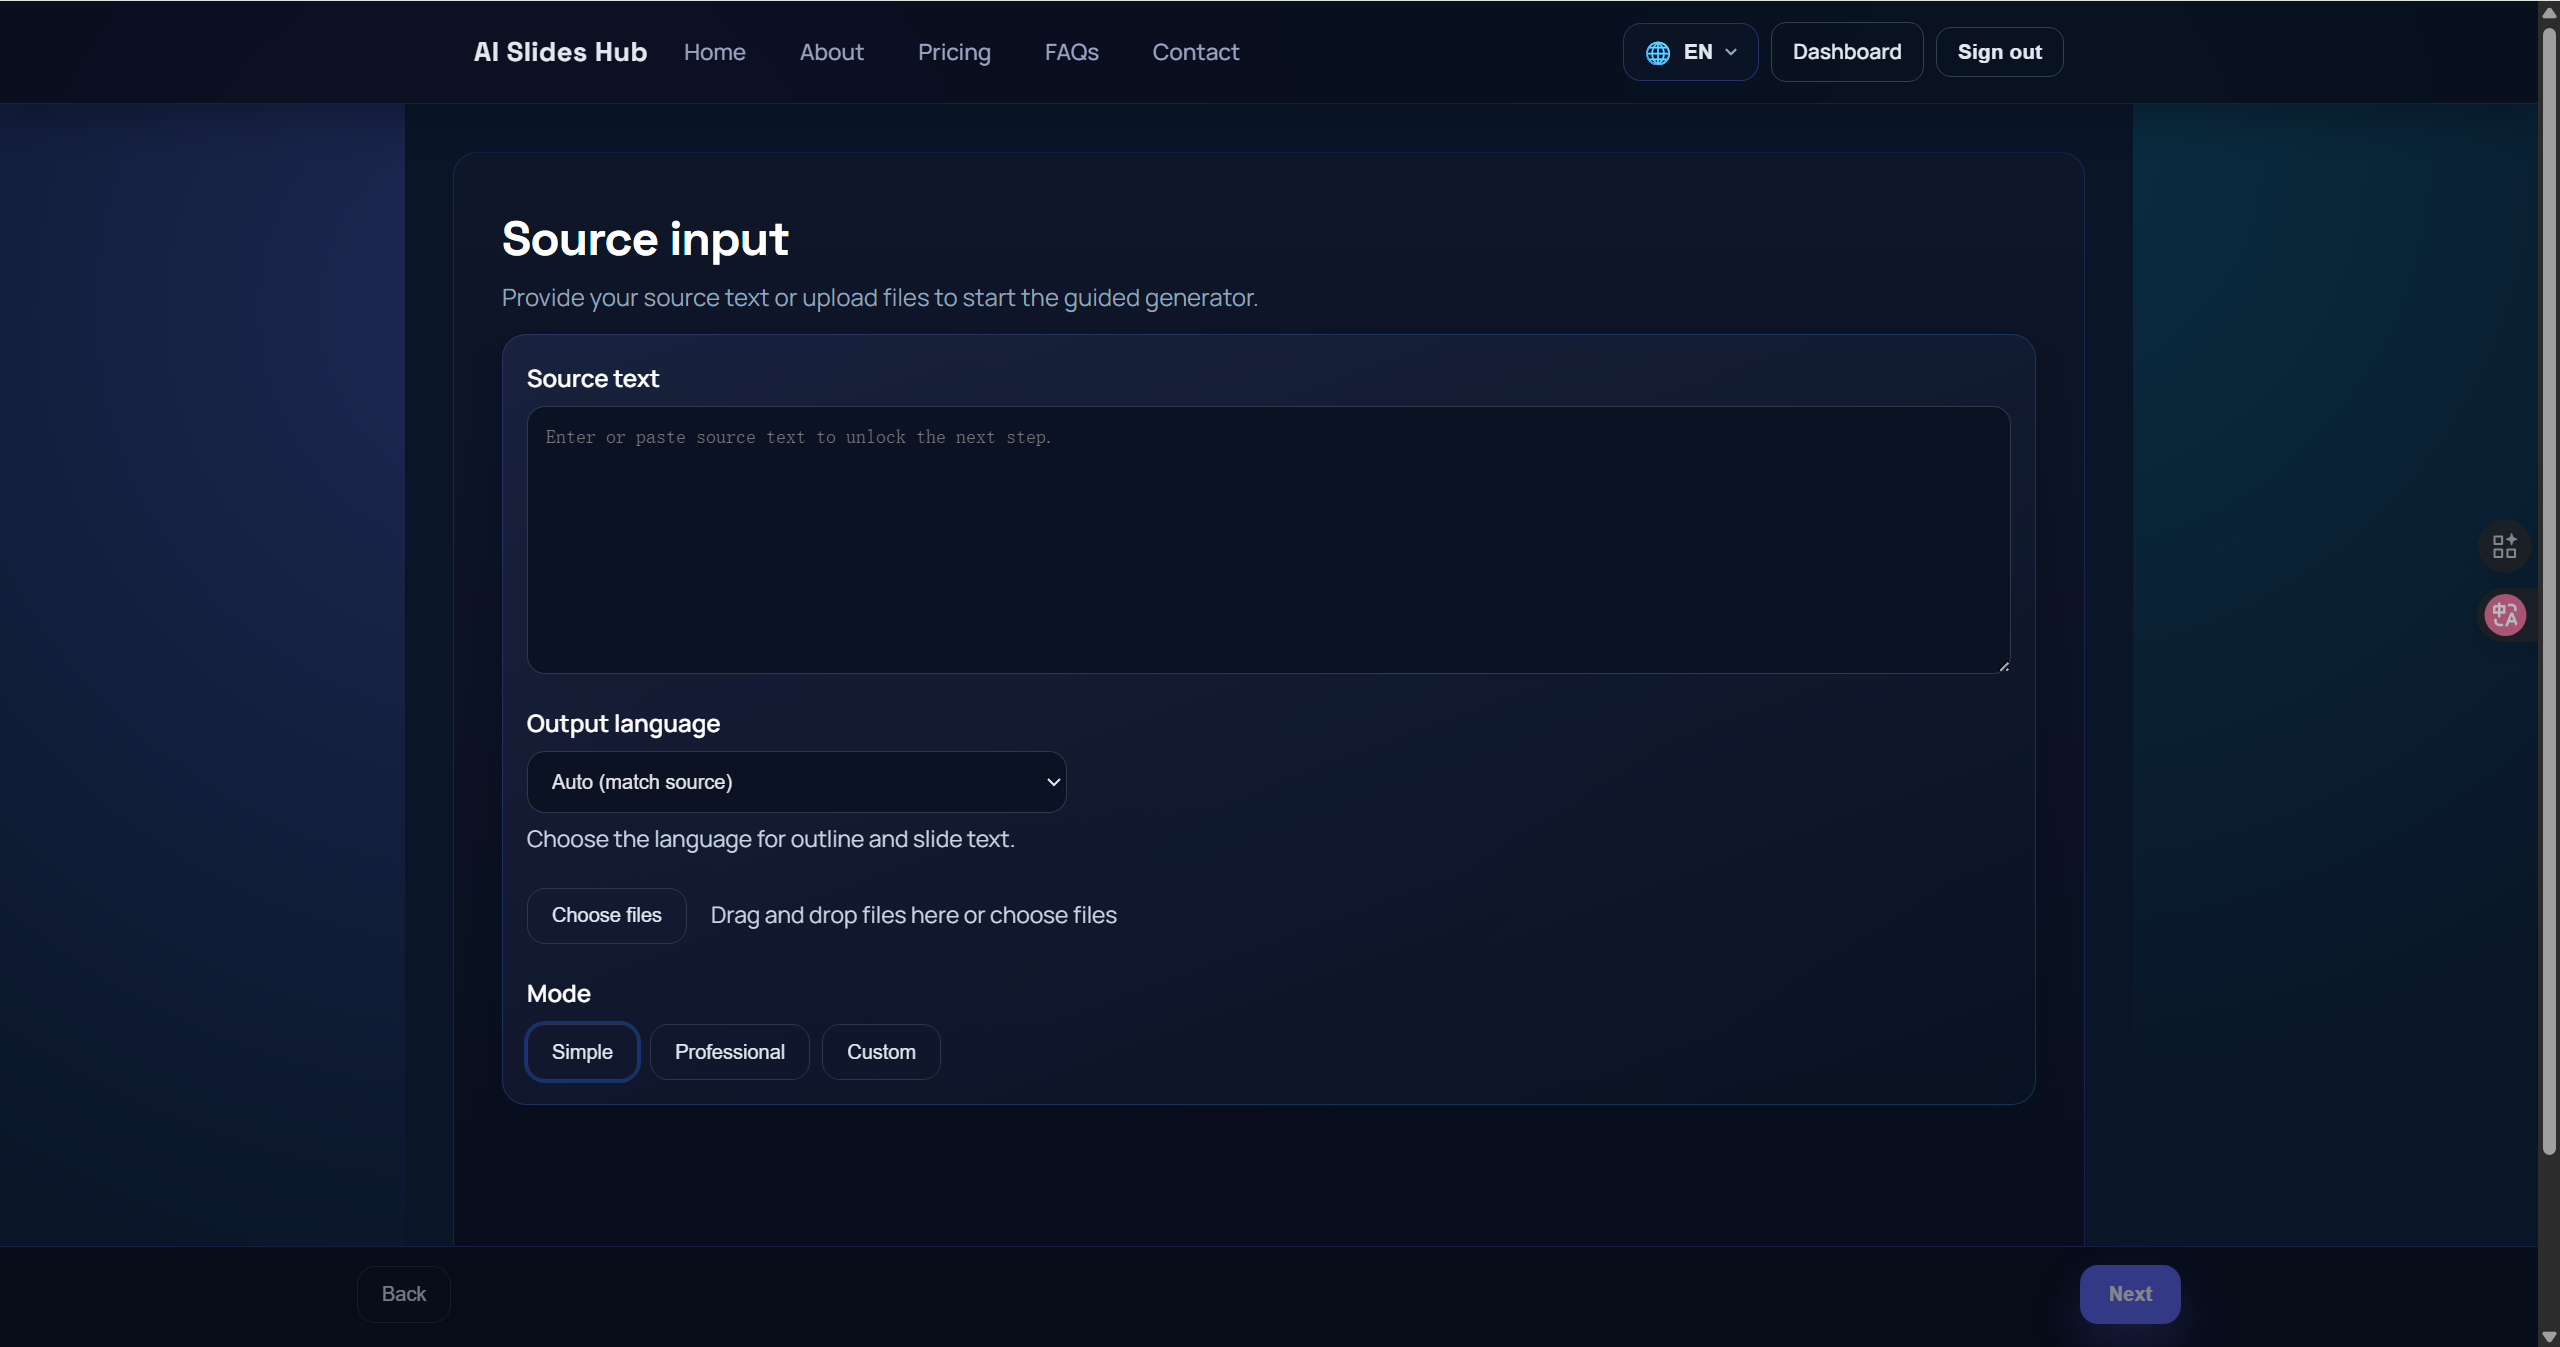
Task: Navigate to the Pricing page
Action: (x=954, y=52)
